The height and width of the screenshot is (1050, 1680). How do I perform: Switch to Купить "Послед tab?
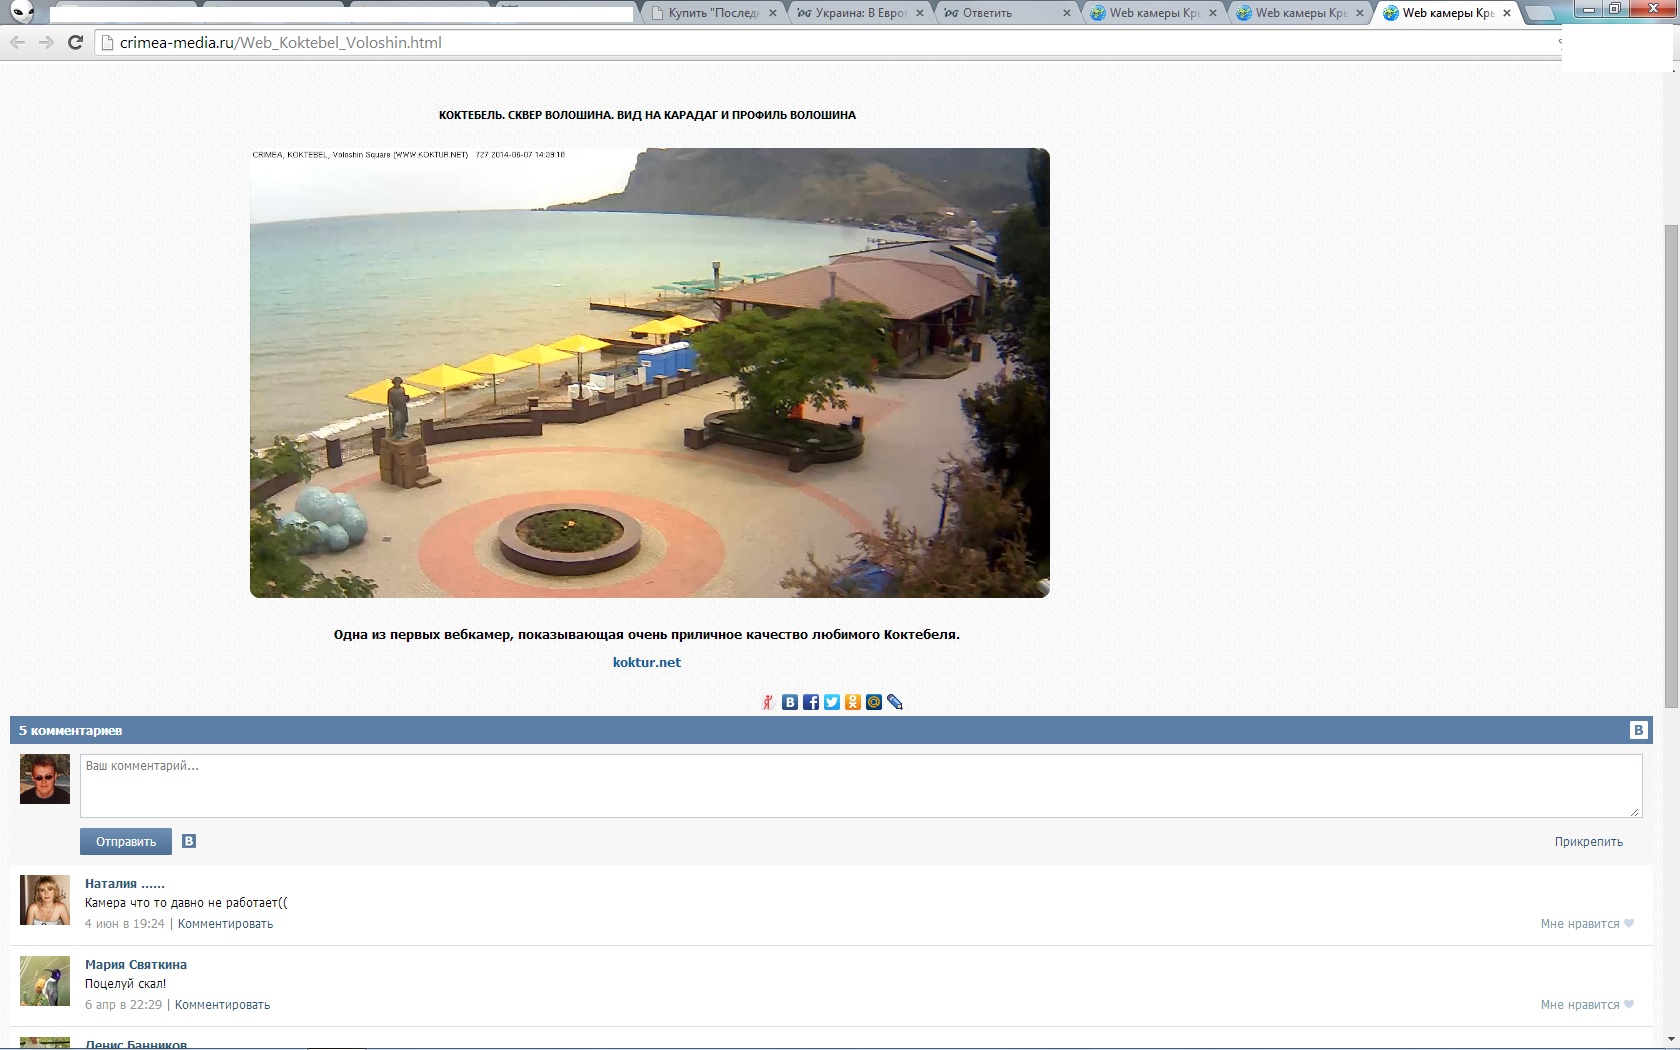[x=712, y=13]
